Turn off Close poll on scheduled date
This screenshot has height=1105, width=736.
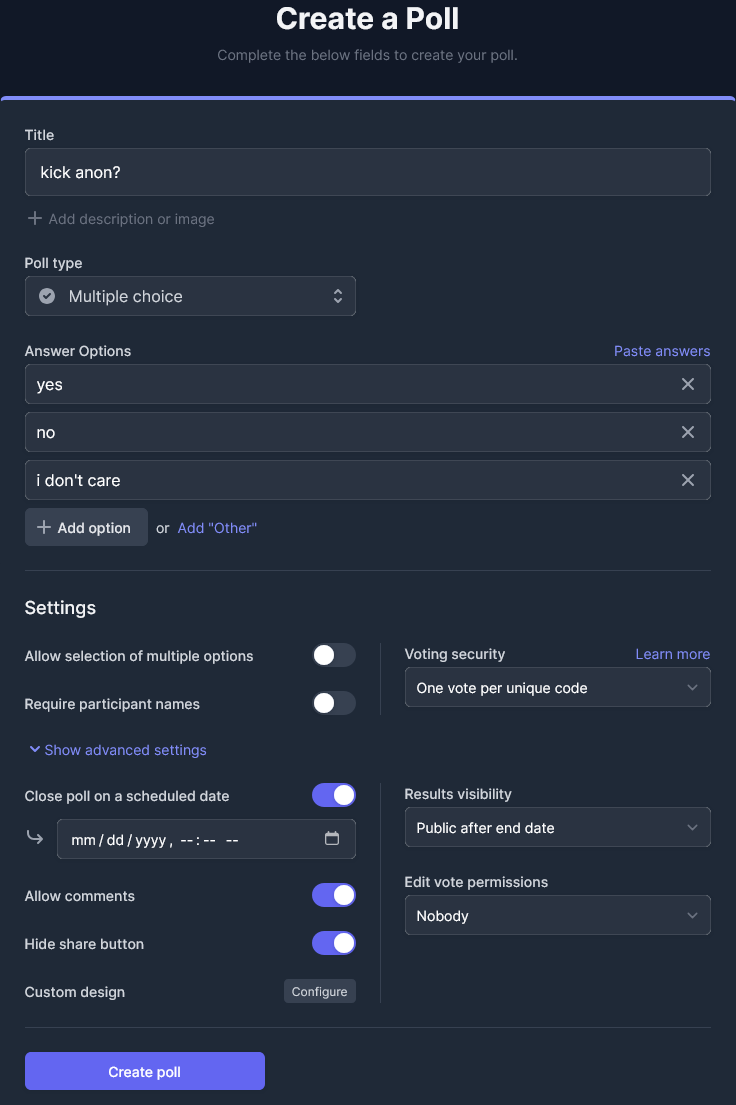tap(333, 796)
